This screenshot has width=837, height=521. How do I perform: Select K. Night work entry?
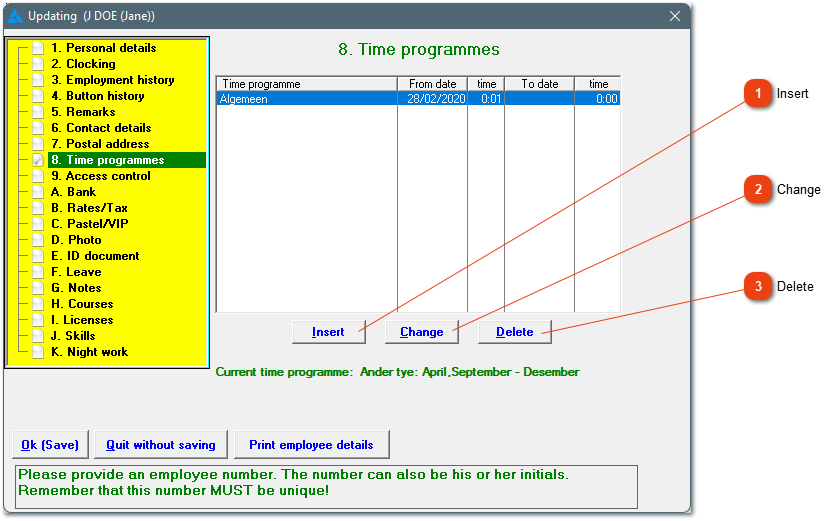pos(90,352)
